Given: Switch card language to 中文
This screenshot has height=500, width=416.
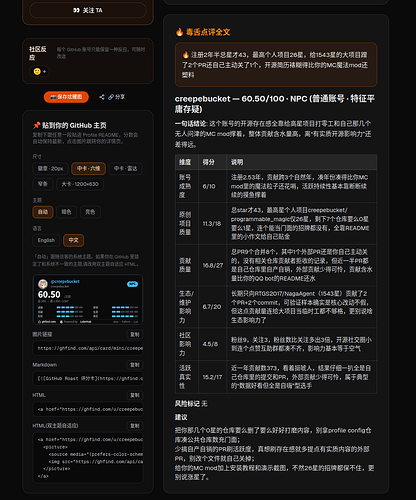Looking at the screenshot, I should tap(73, 240).
